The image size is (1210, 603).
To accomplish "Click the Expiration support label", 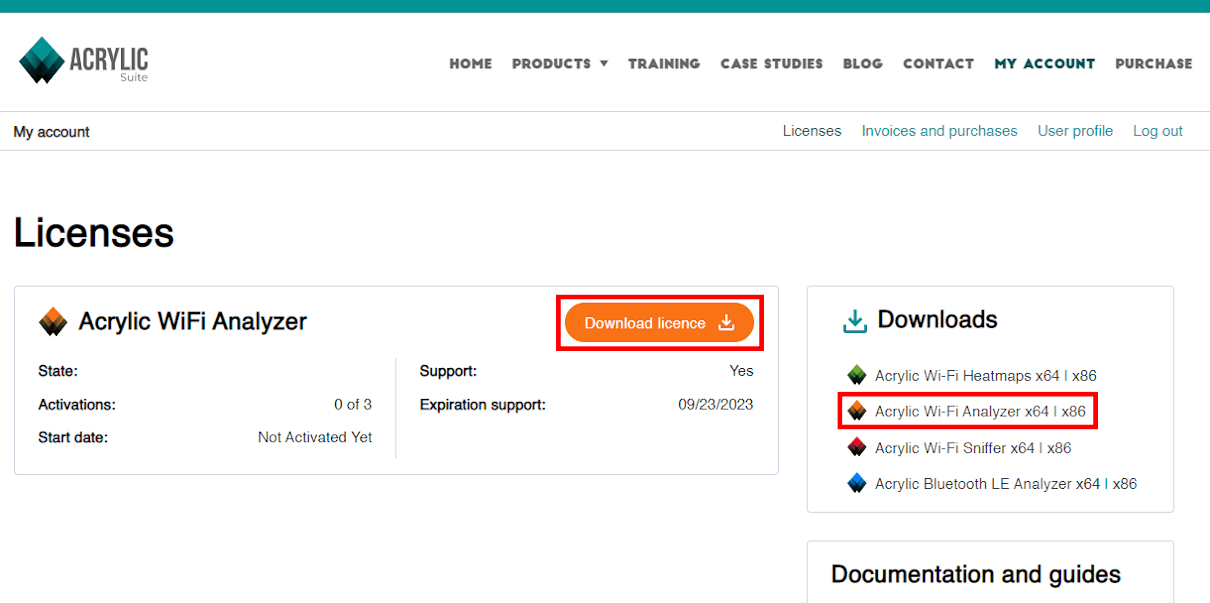I will click(483, 405).
